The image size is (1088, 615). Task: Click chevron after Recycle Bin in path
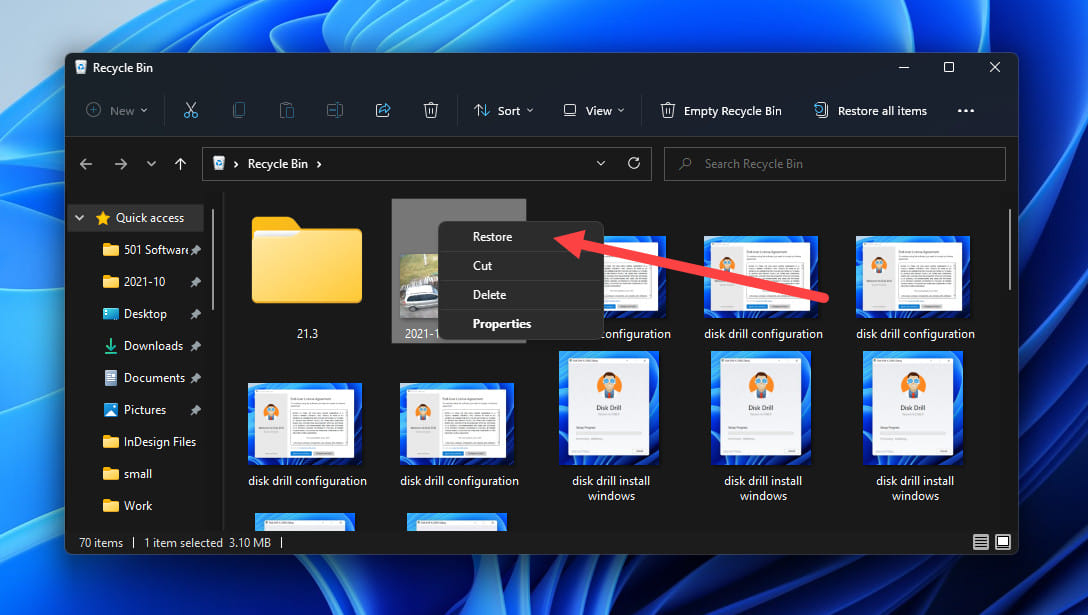pos(319,164)
